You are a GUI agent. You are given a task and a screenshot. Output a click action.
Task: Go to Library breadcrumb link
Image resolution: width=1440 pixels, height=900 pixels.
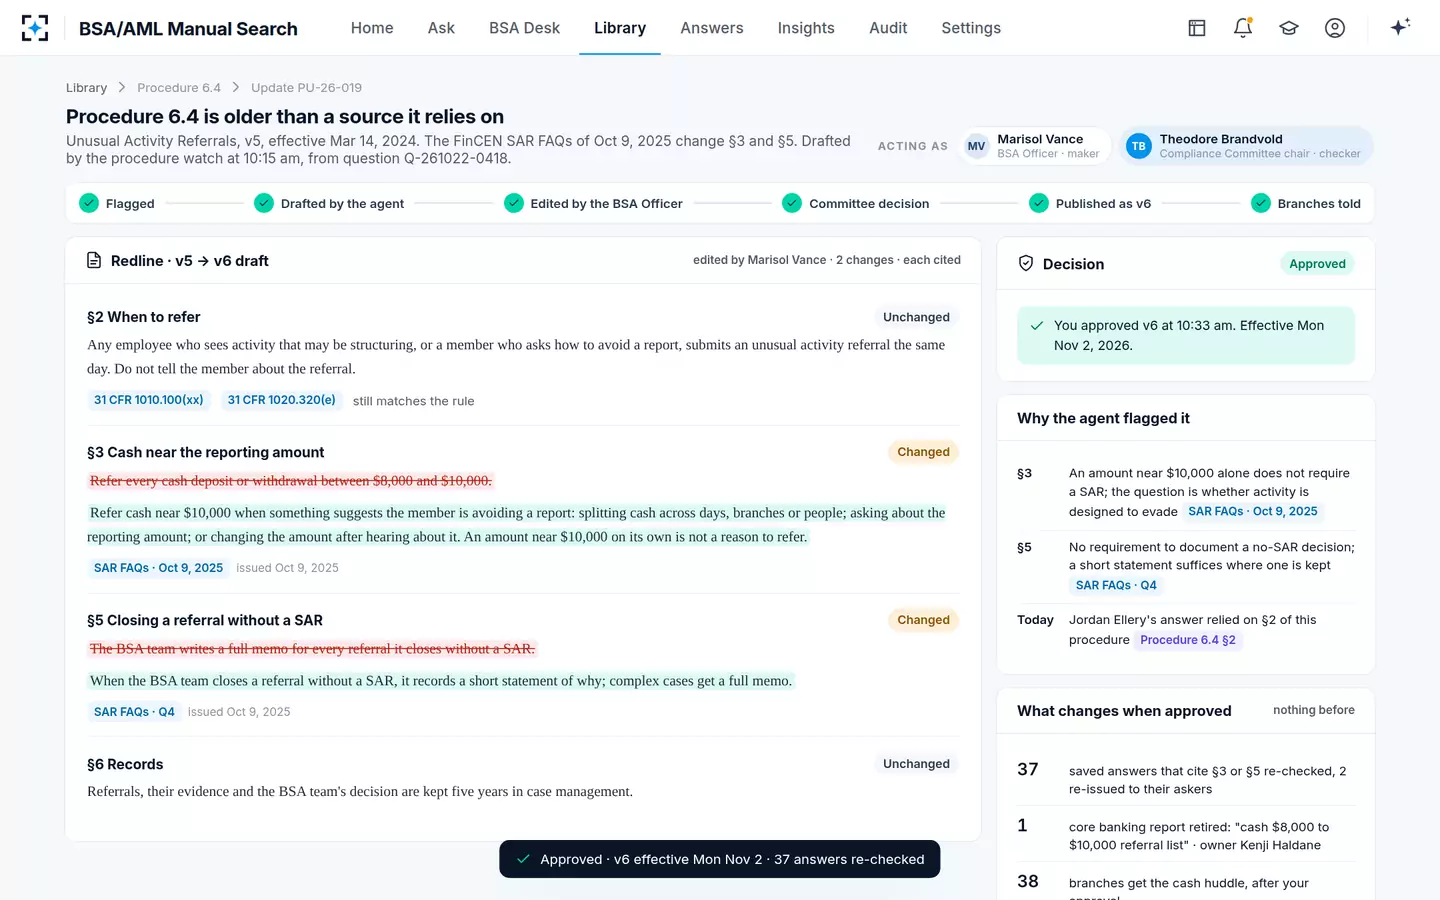86,88
